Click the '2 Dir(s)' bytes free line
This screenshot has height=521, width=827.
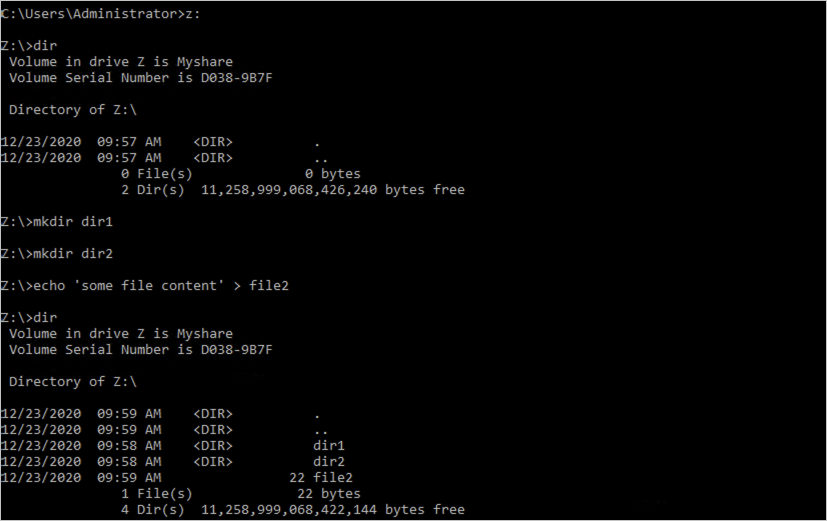tap(293, 190)
